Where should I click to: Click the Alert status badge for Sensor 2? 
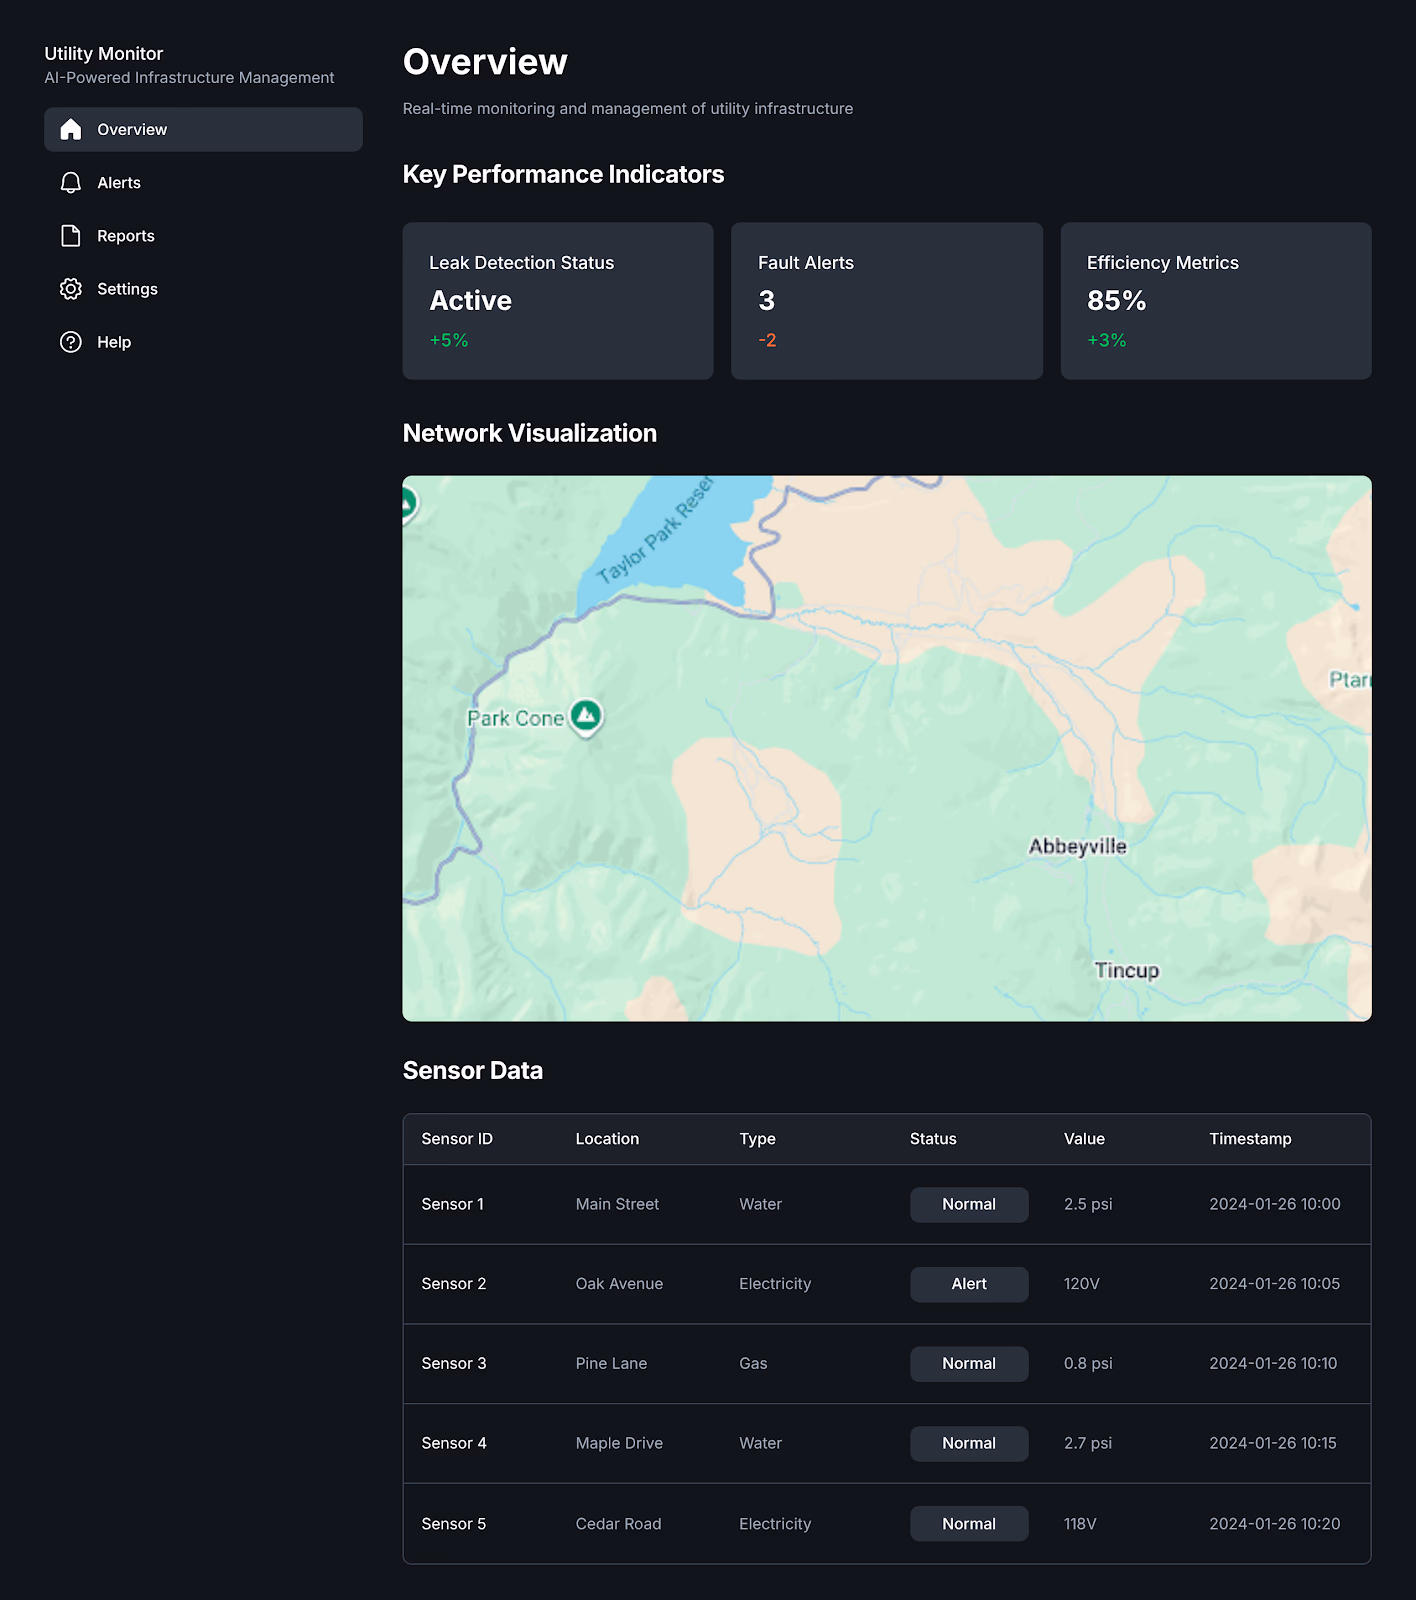pyautogui.click(x=968, y=1284)
